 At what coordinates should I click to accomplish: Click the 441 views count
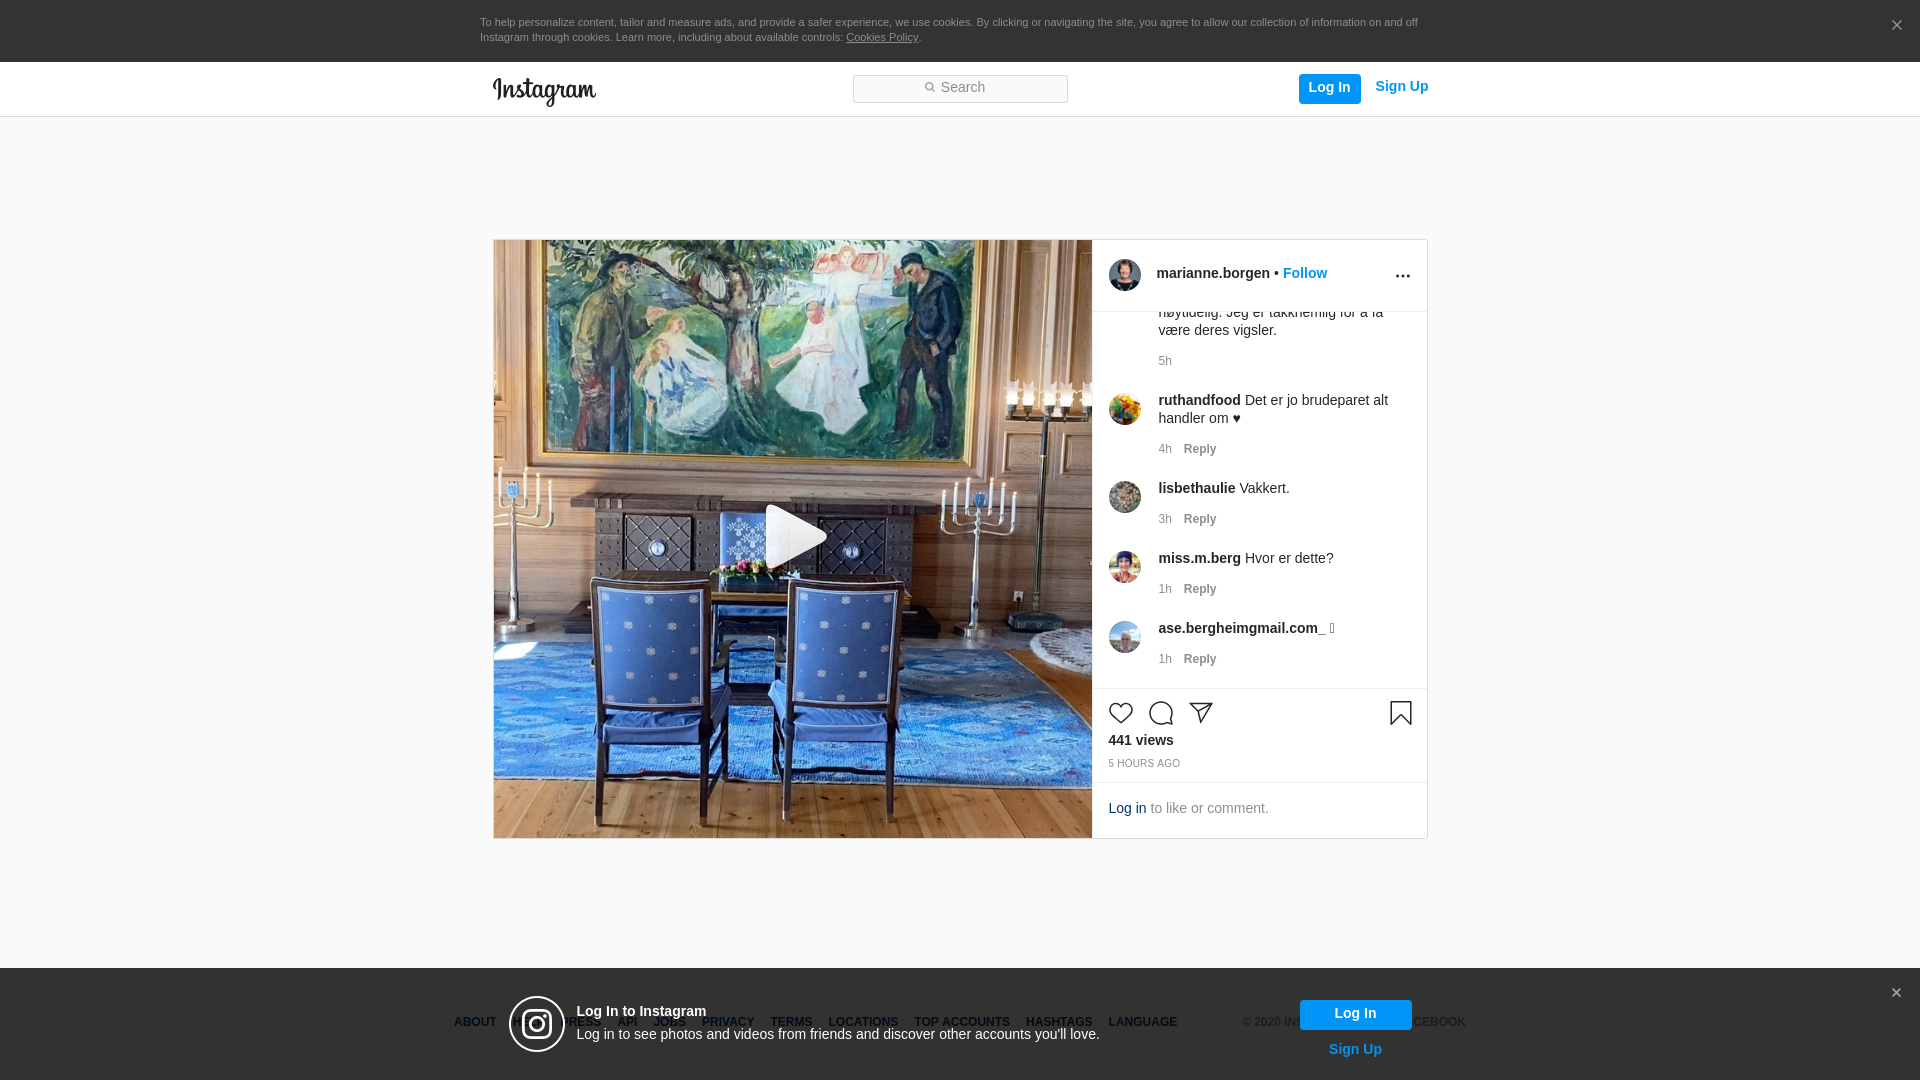click(x=1141, y=740)
